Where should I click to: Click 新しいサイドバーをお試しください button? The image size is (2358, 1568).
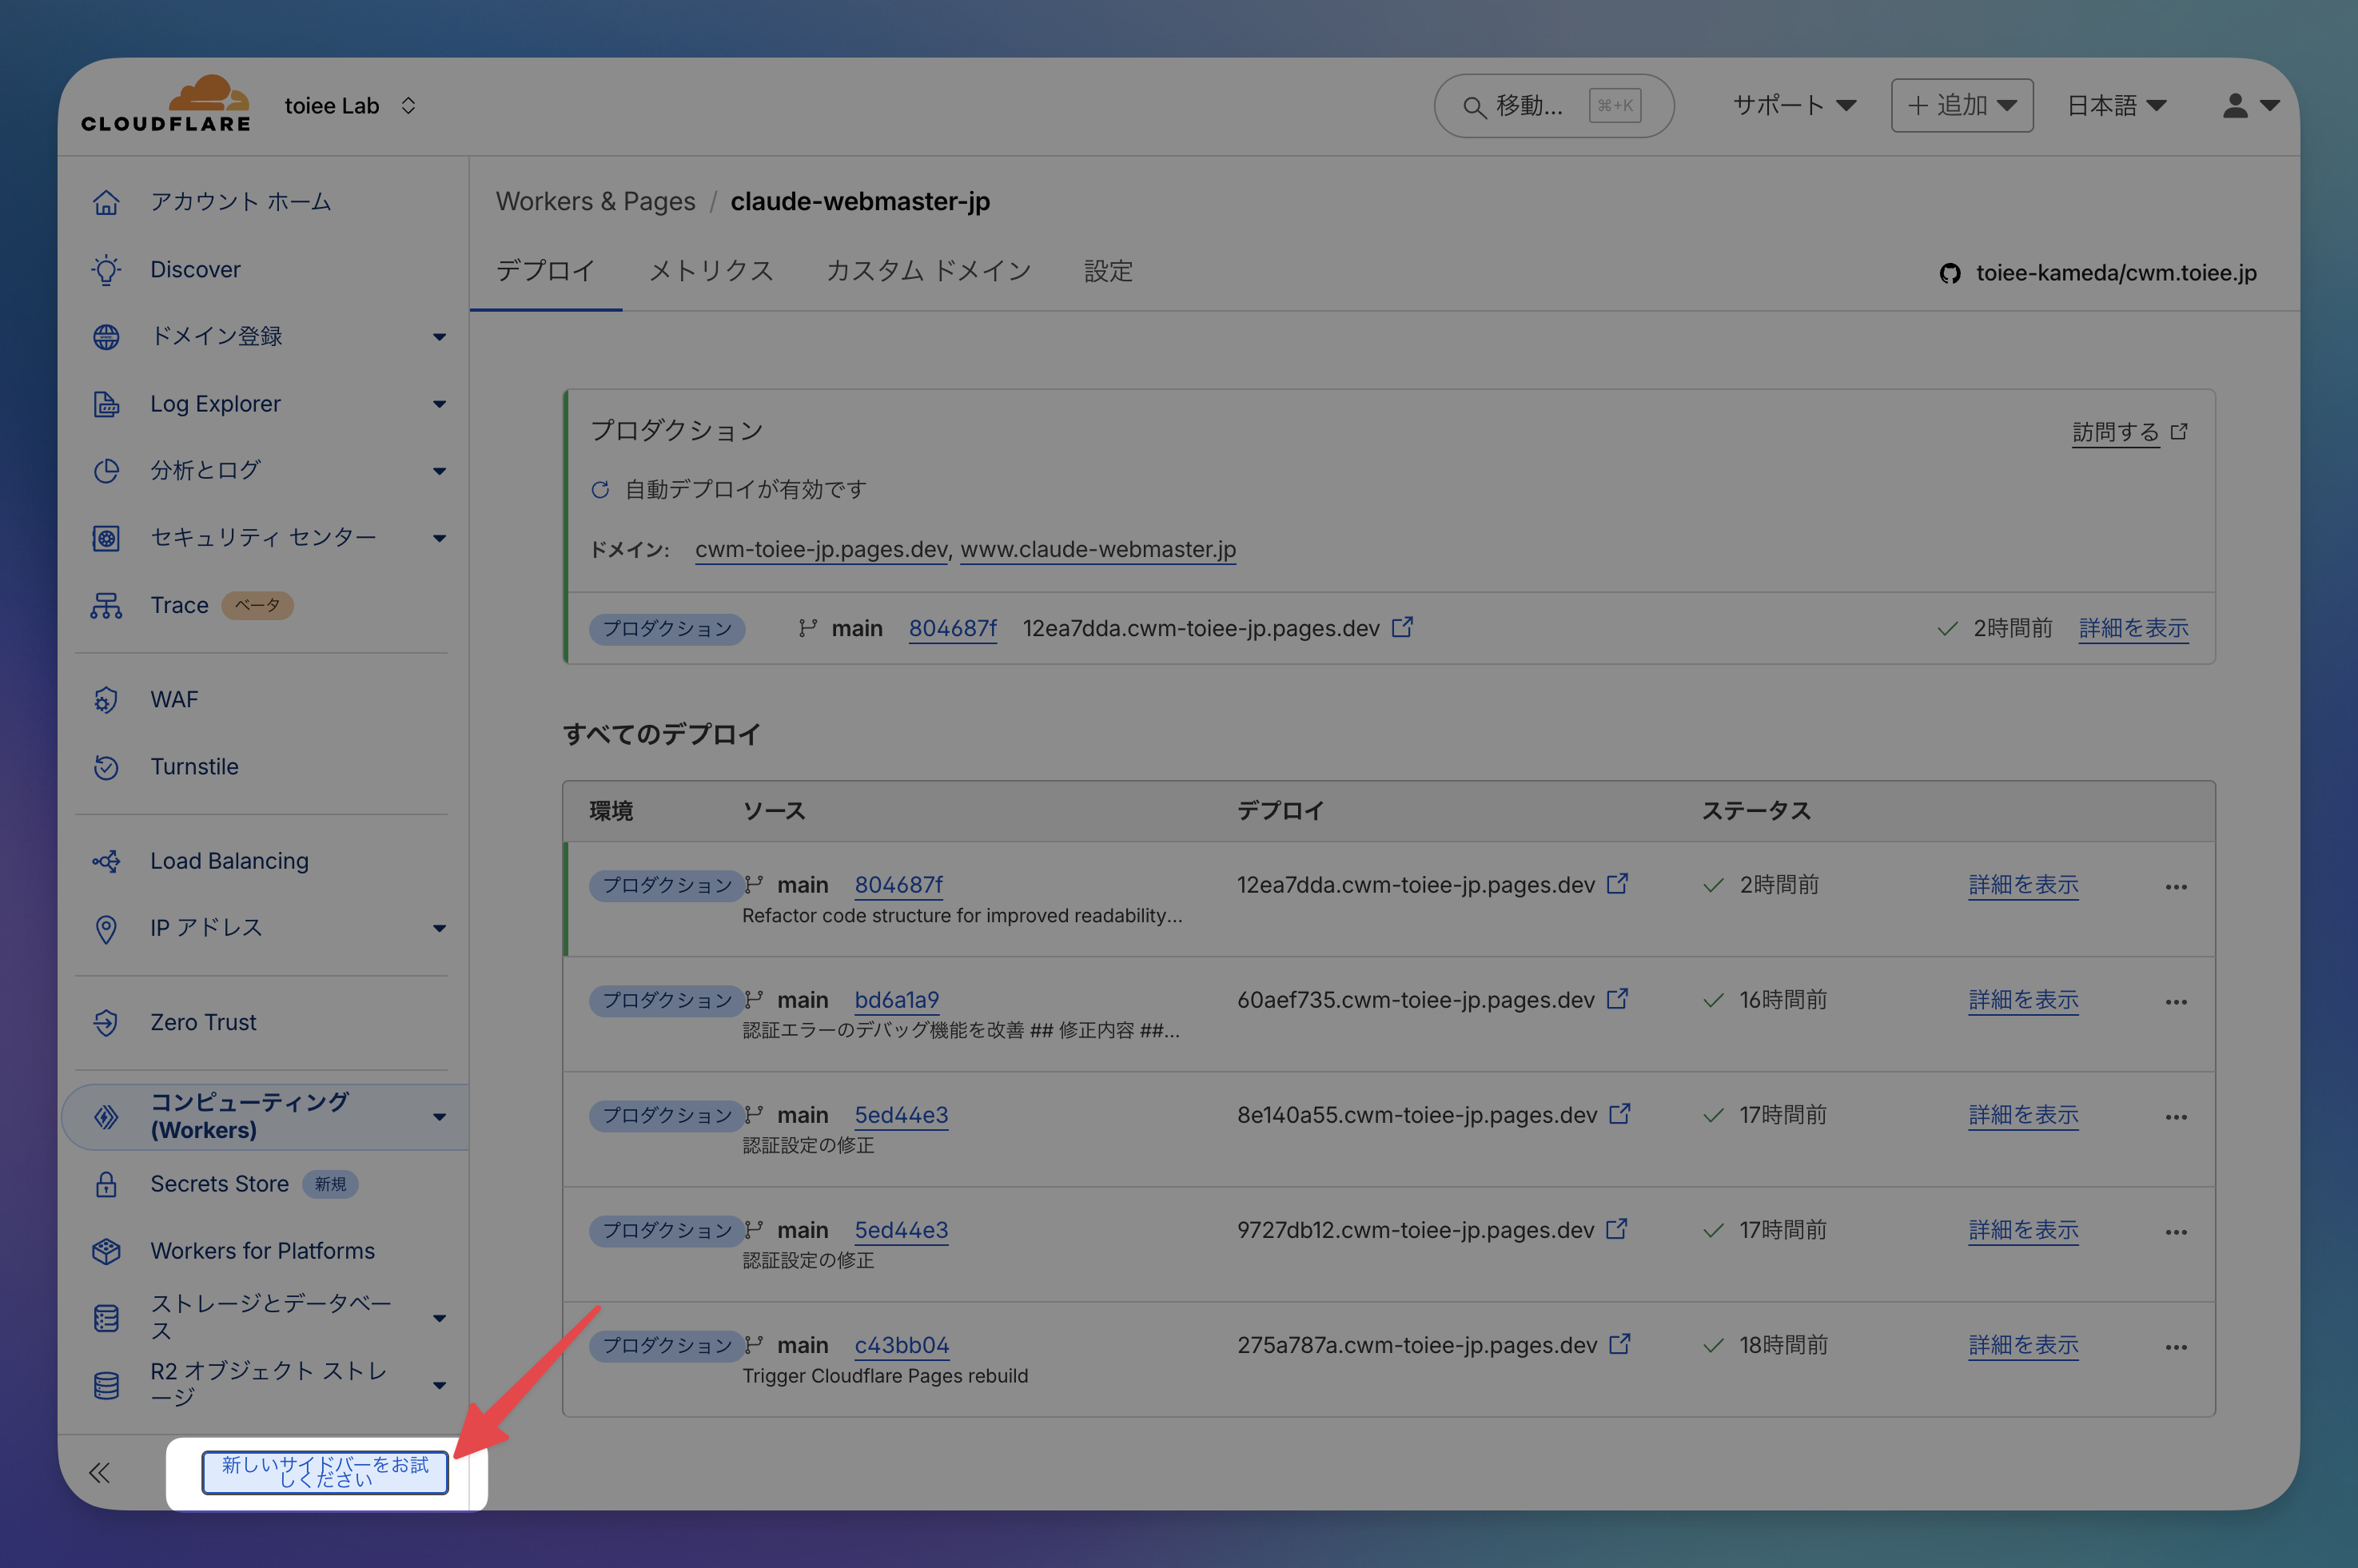coord(325,1472)
